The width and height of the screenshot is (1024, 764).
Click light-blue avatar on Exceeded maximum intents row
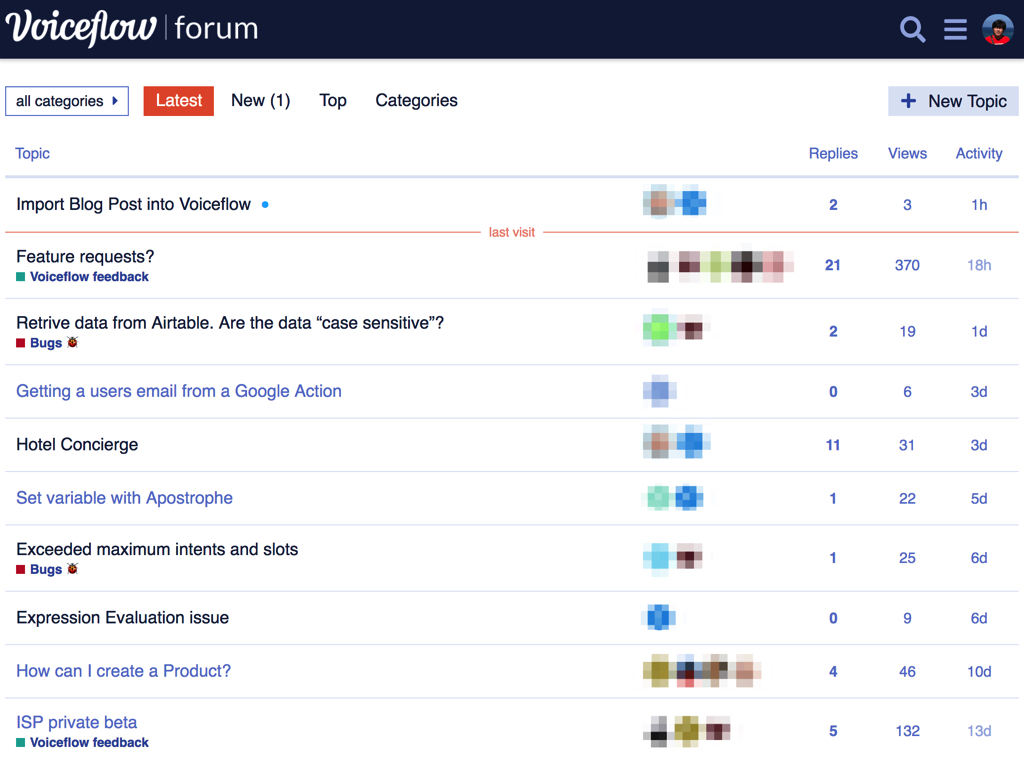658,559
